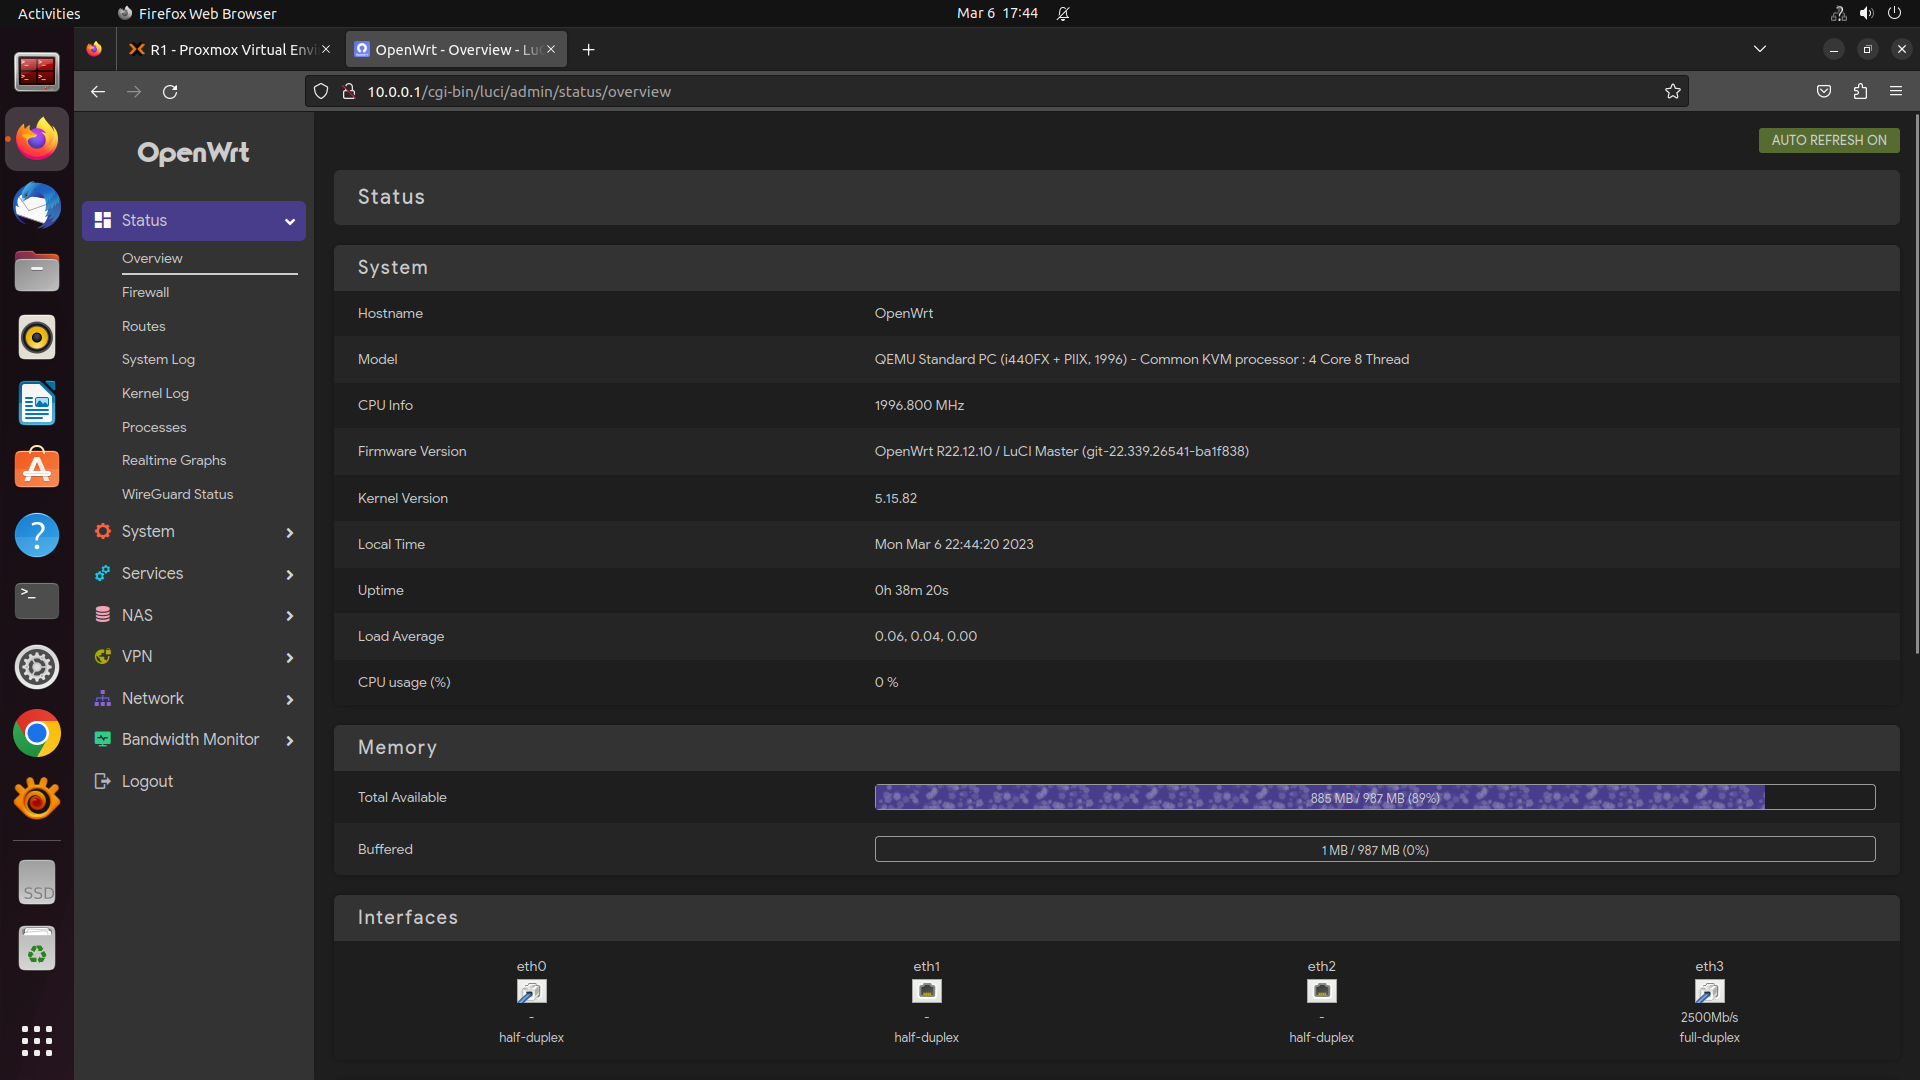Click the padlock connection info icon
The width and height of the screenshot is (1920, 1080).
click(349, 91)
